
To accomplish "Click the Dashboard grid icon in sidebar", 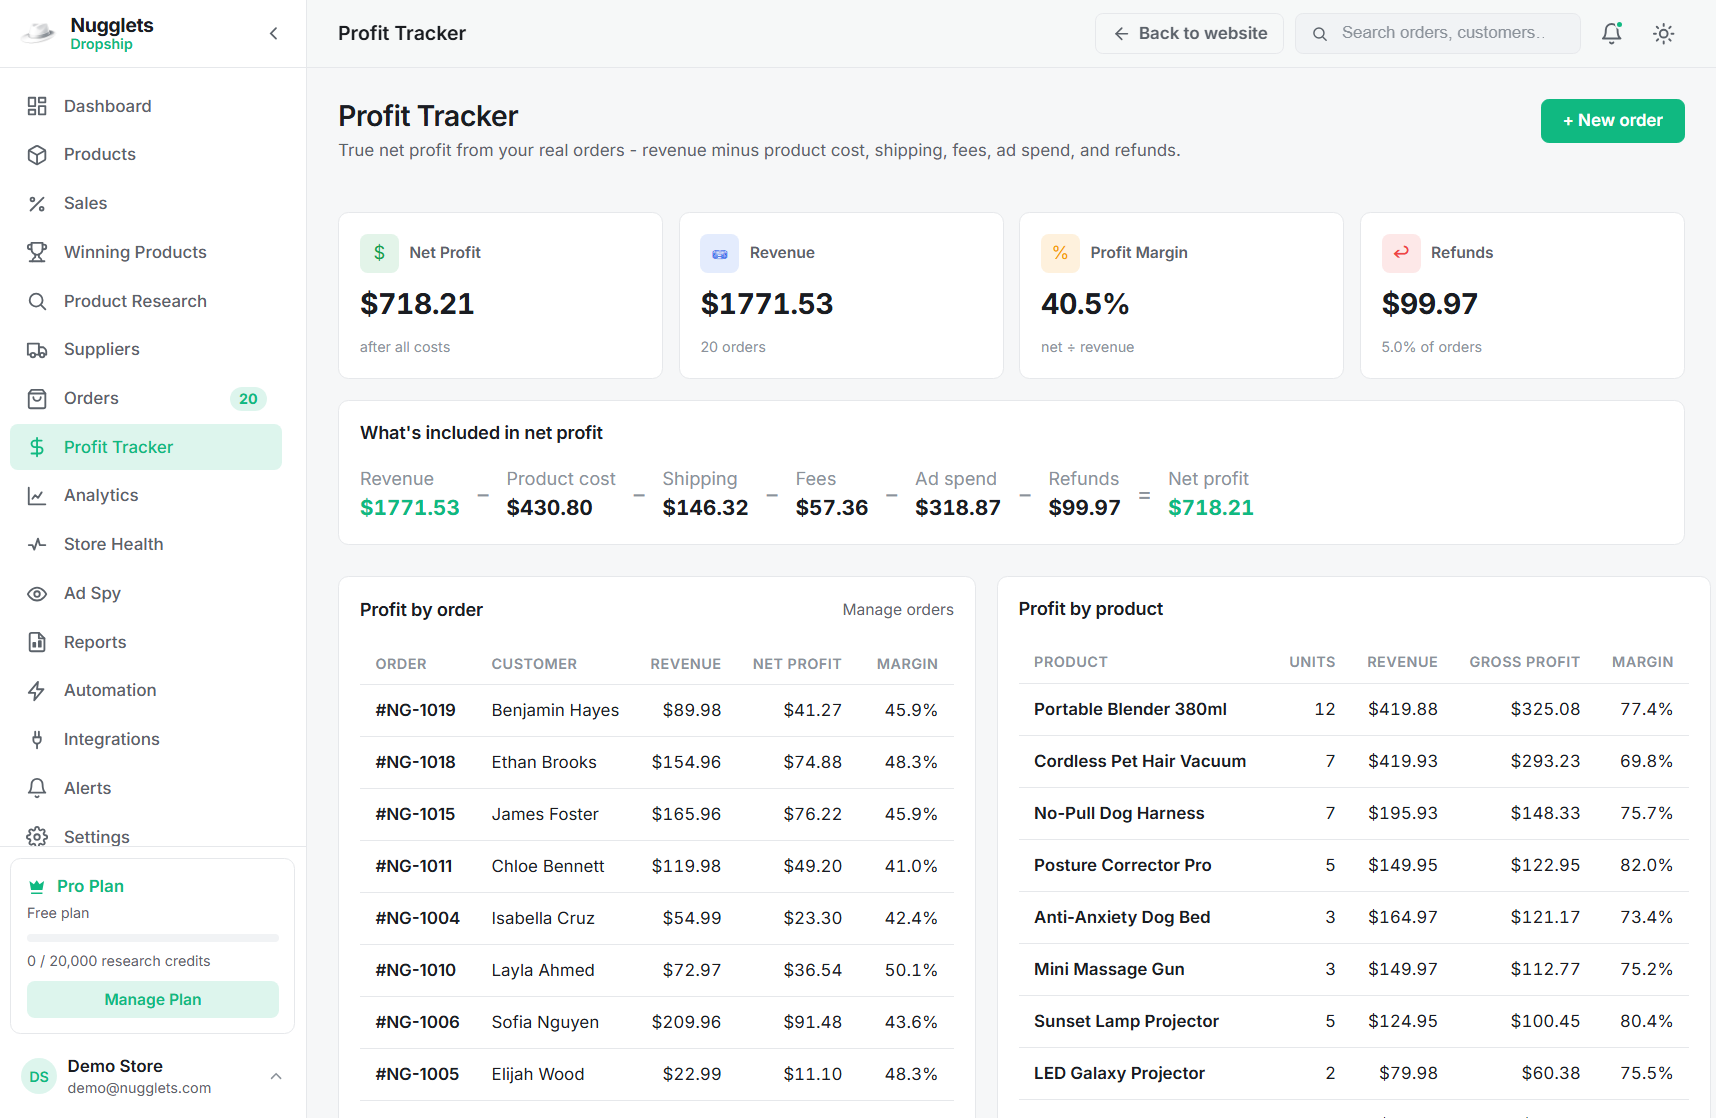I will click(x=37, y=106).
